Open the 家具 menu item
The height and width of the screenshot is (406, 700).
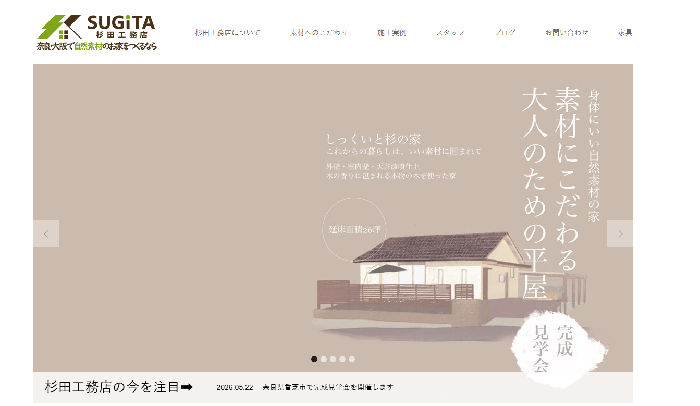625,33
